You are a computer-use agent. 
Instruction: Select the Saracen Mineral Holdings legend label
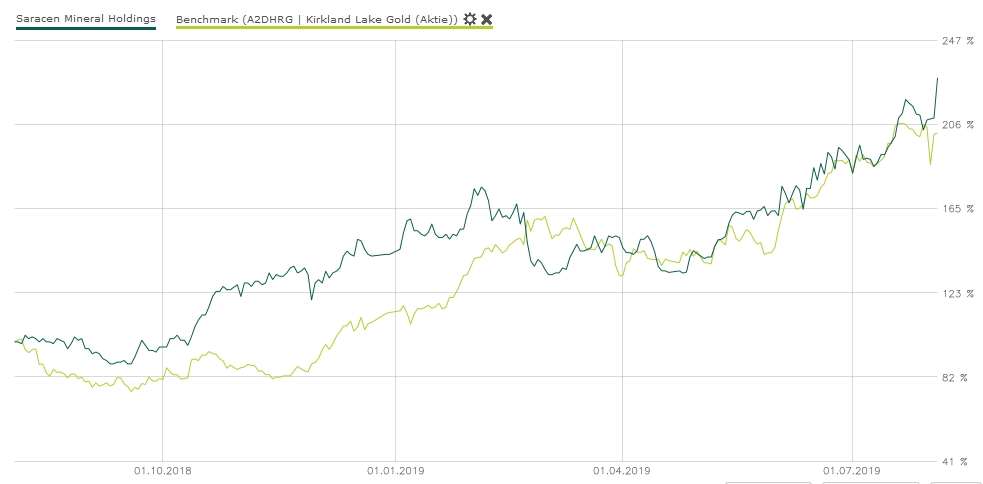(86, 19)
